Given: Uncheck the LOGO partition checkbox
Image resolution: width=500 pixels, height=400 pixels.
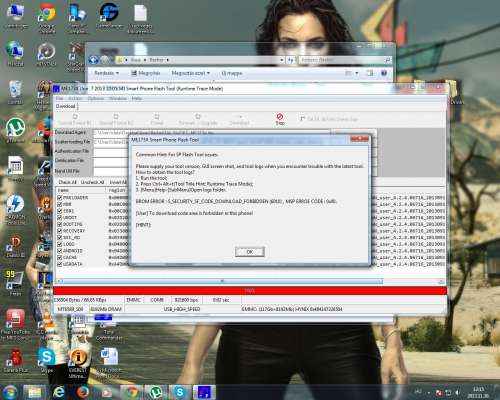Looking at the screenshot, I should tap(60, 244).
